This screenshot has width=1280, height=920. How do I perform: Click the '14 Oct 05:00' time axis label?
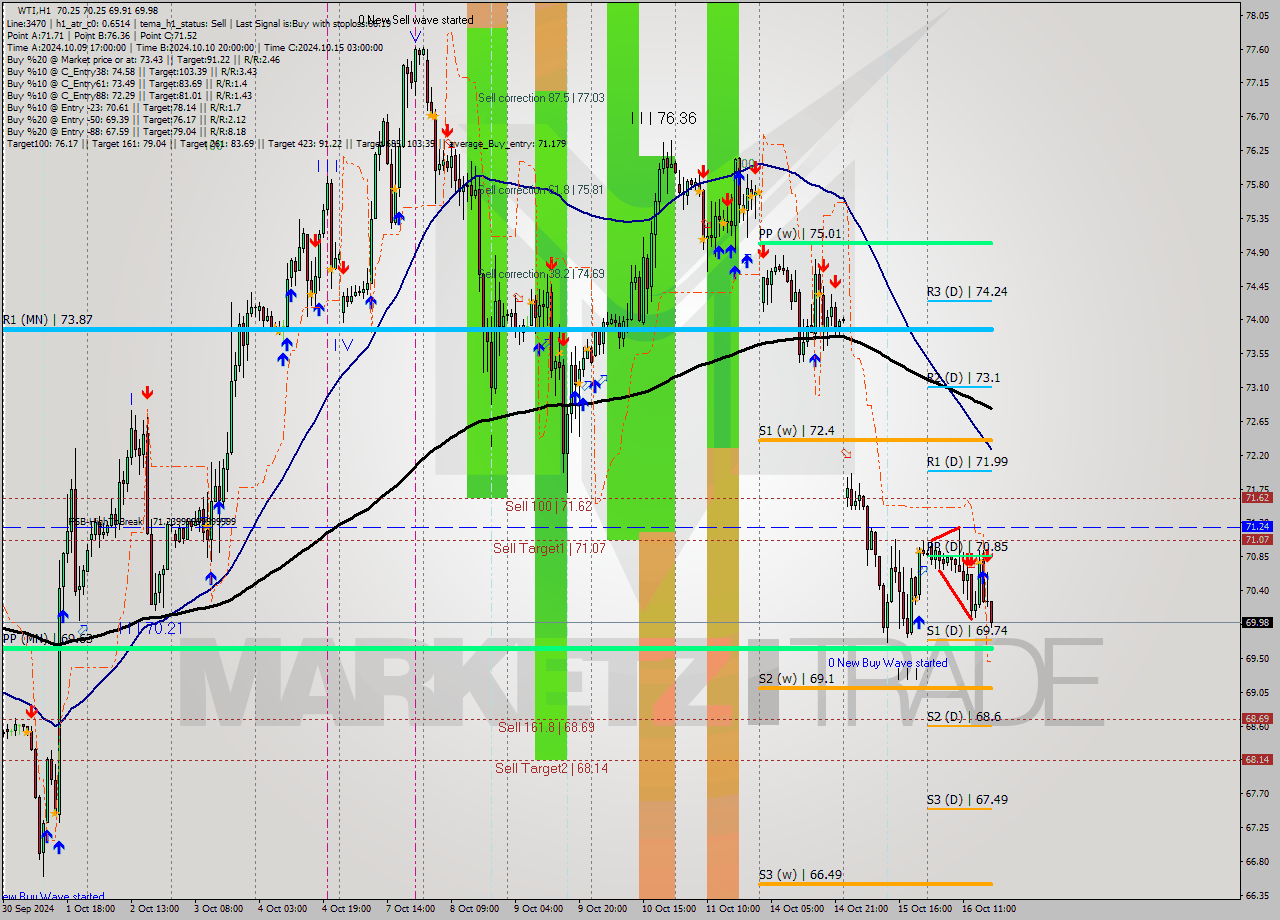click(x=797, y=909)
